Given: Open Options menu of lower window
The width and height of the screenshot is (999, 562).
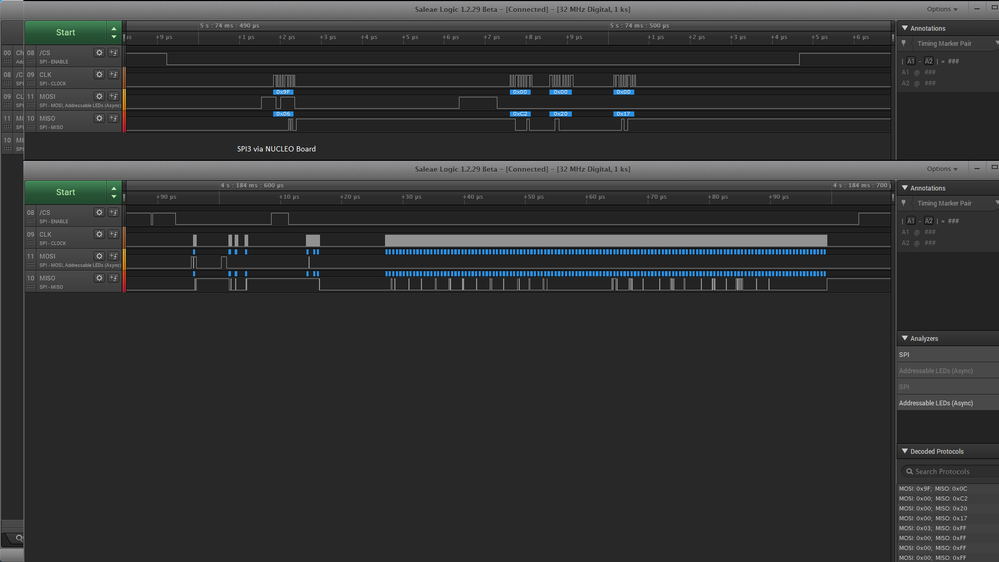Looking at the screenshot, I should pos(942,169).
